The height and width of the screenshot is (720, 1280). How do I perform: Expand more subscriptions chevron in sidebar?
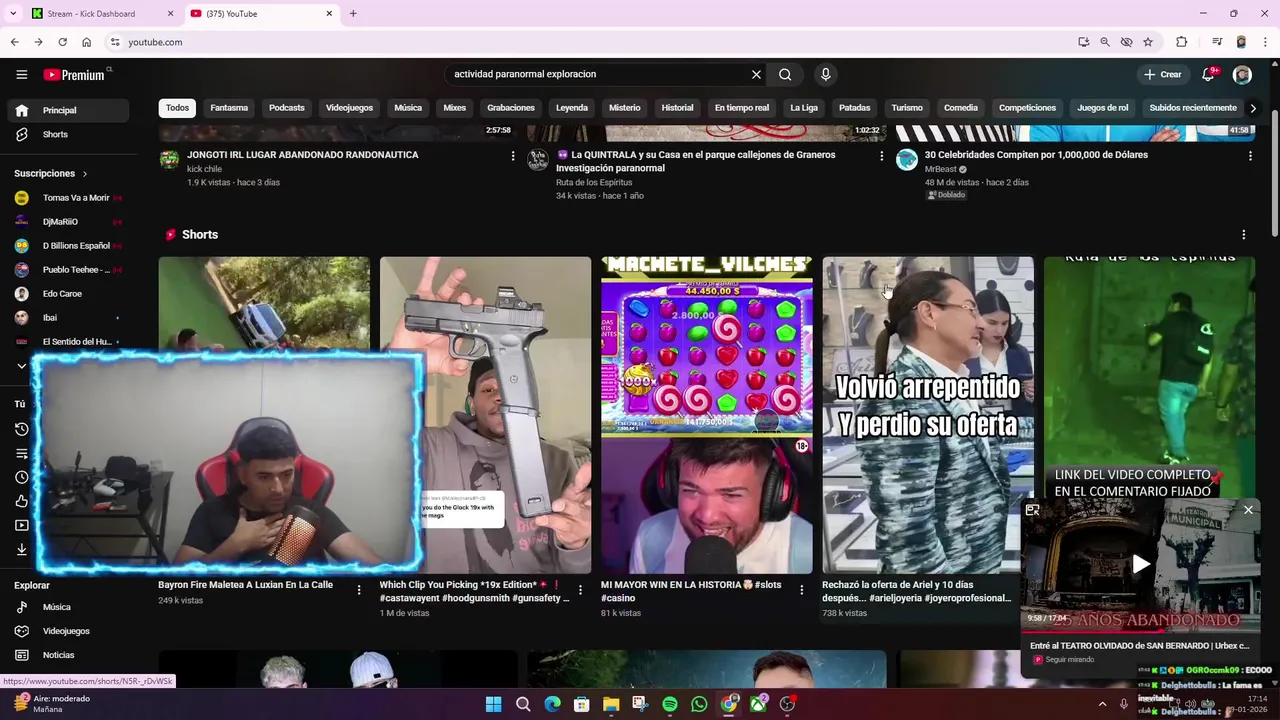pos(21,366)
